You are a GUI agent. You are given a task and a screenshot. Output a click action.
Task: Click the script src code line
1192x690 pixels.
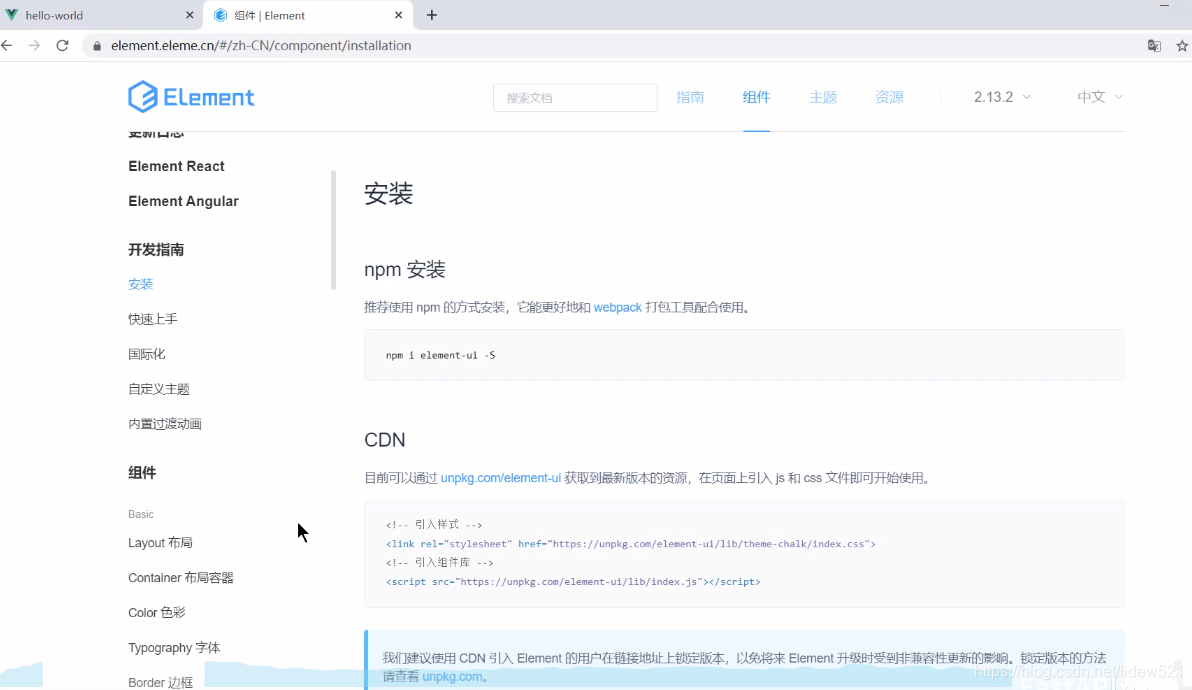[x=572, y=581]
